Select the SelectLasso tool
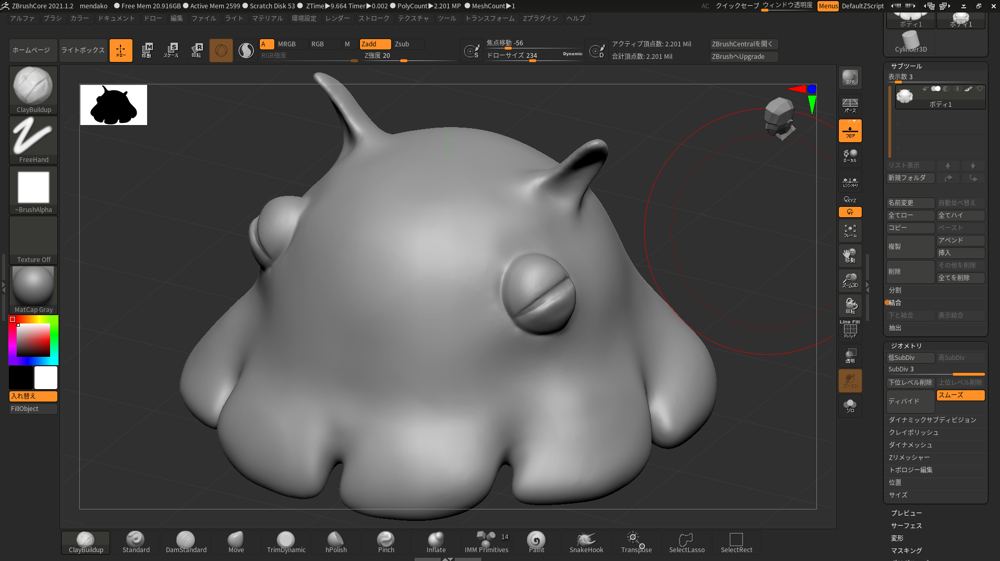 (x=686, y=542)
